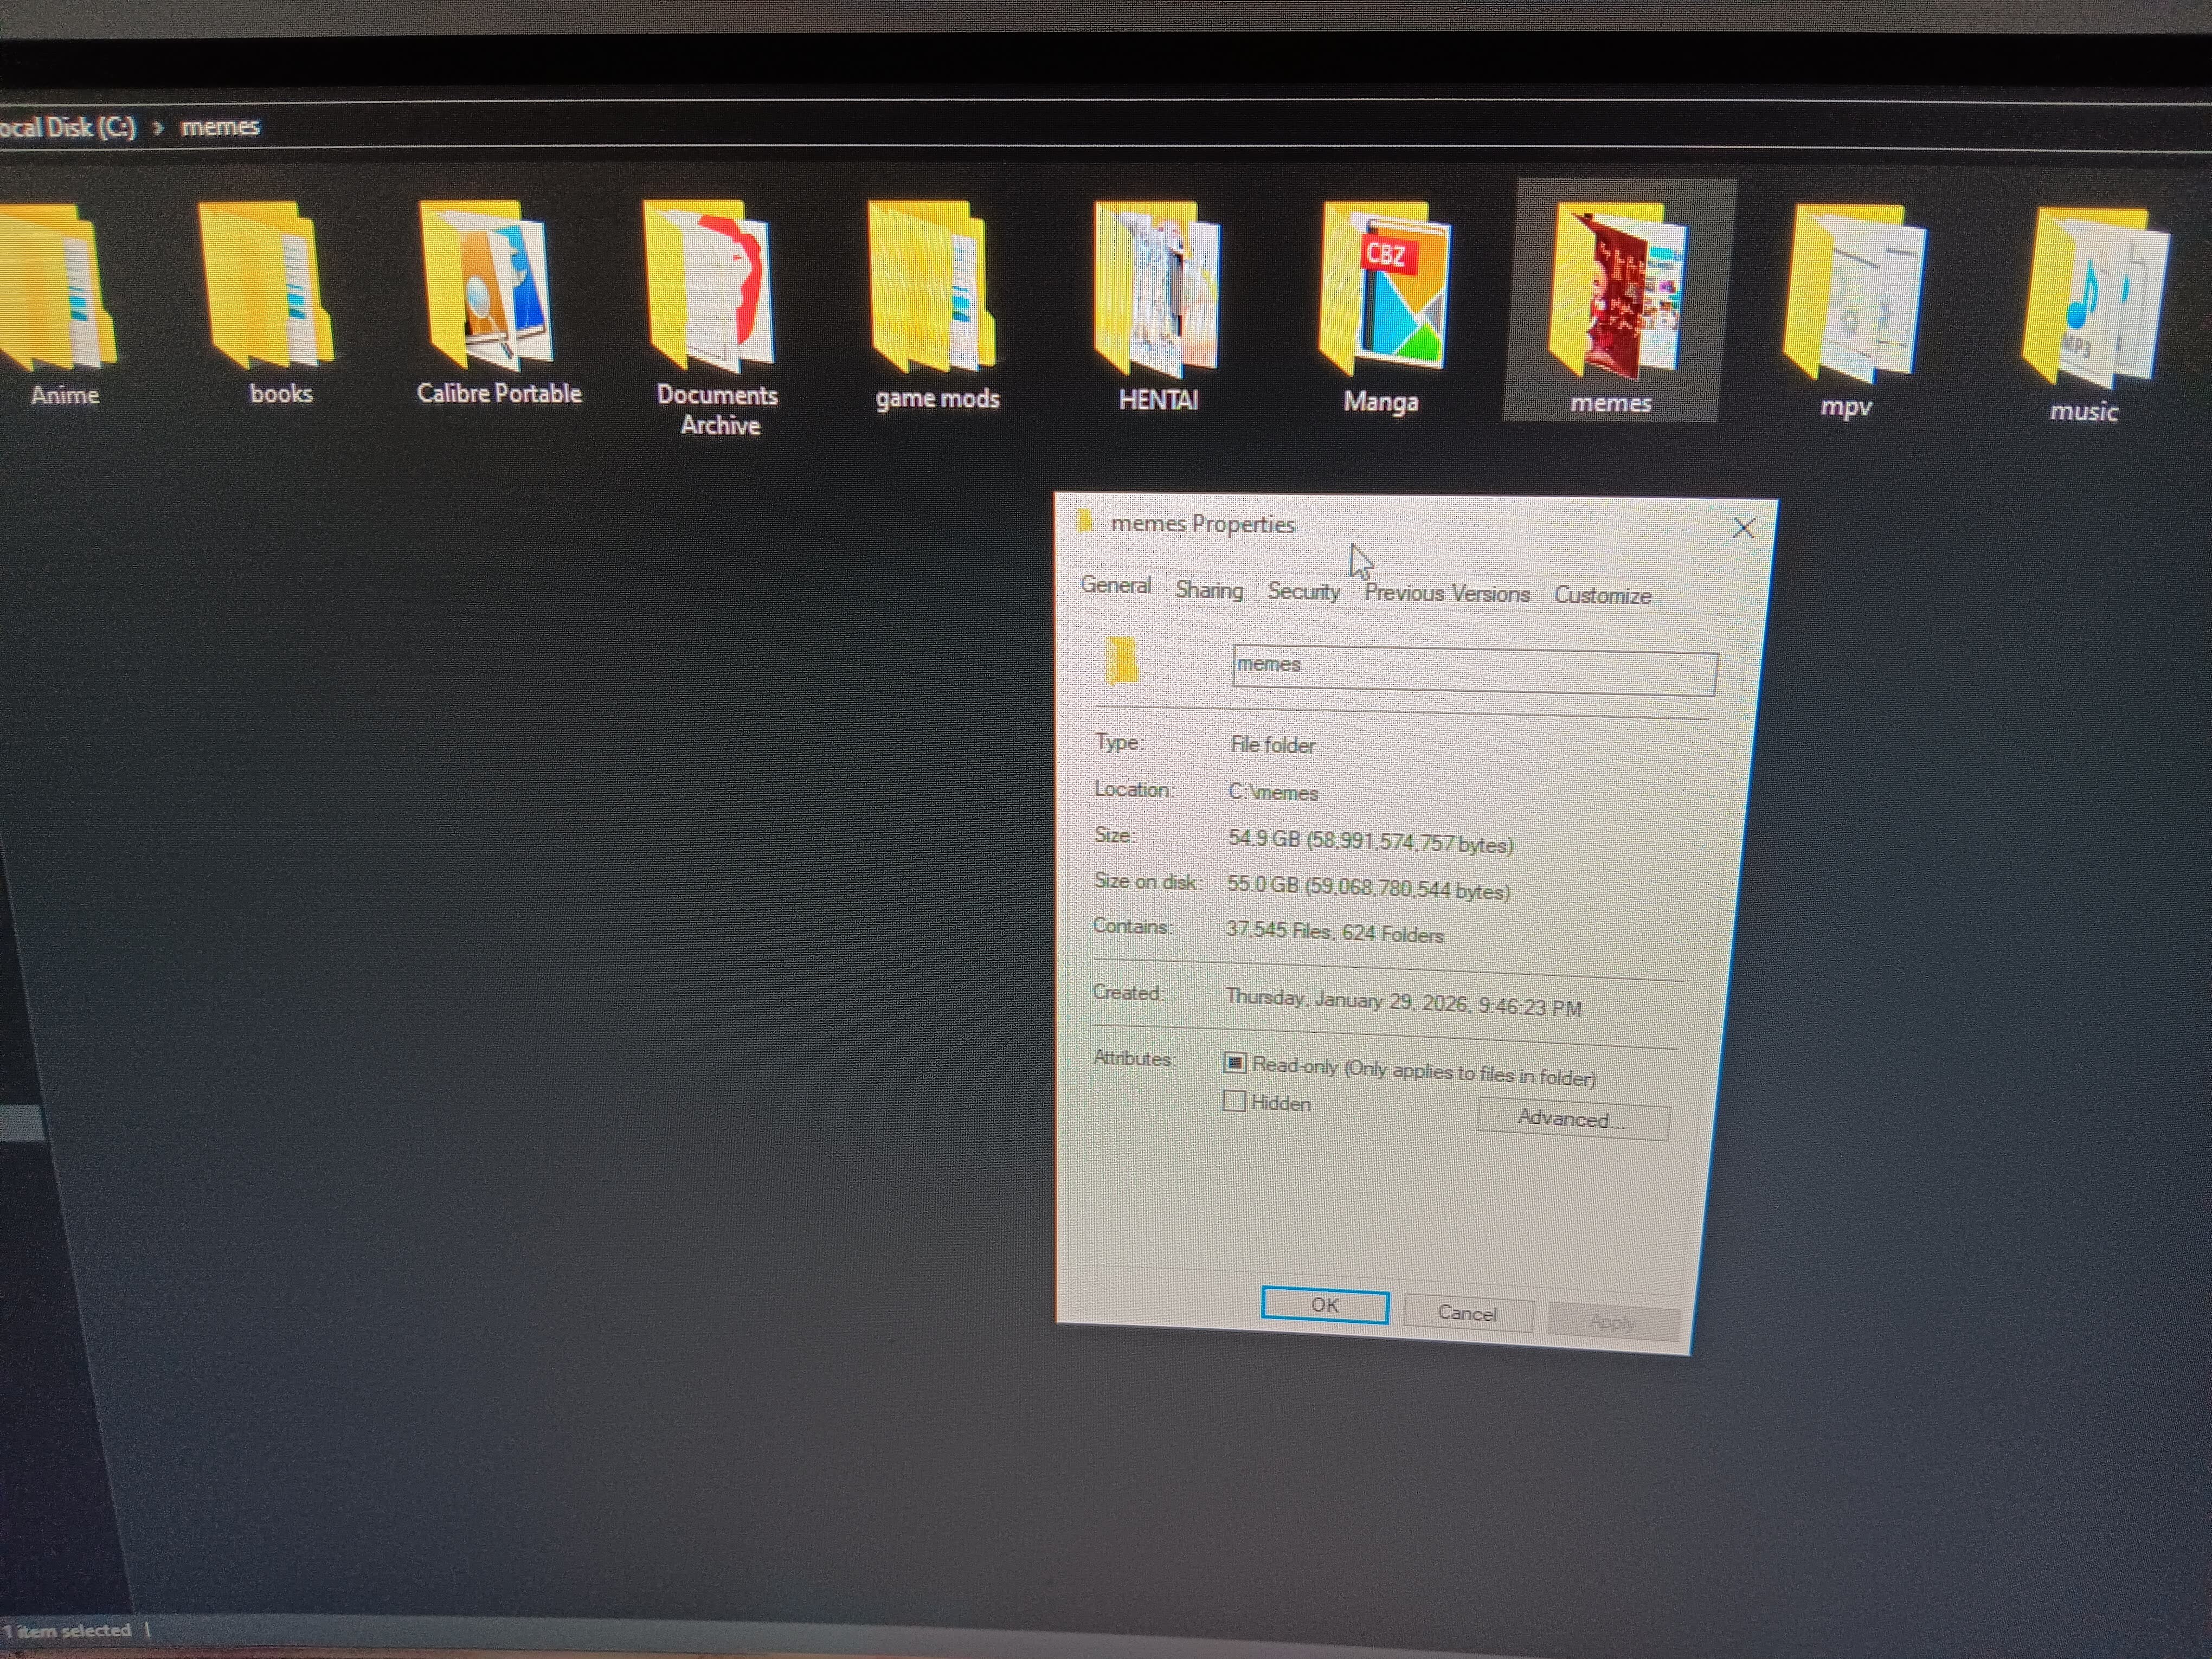Open the Security tab
2212x1659 pixels.
pyautogui.click(x=1303, y=592)
